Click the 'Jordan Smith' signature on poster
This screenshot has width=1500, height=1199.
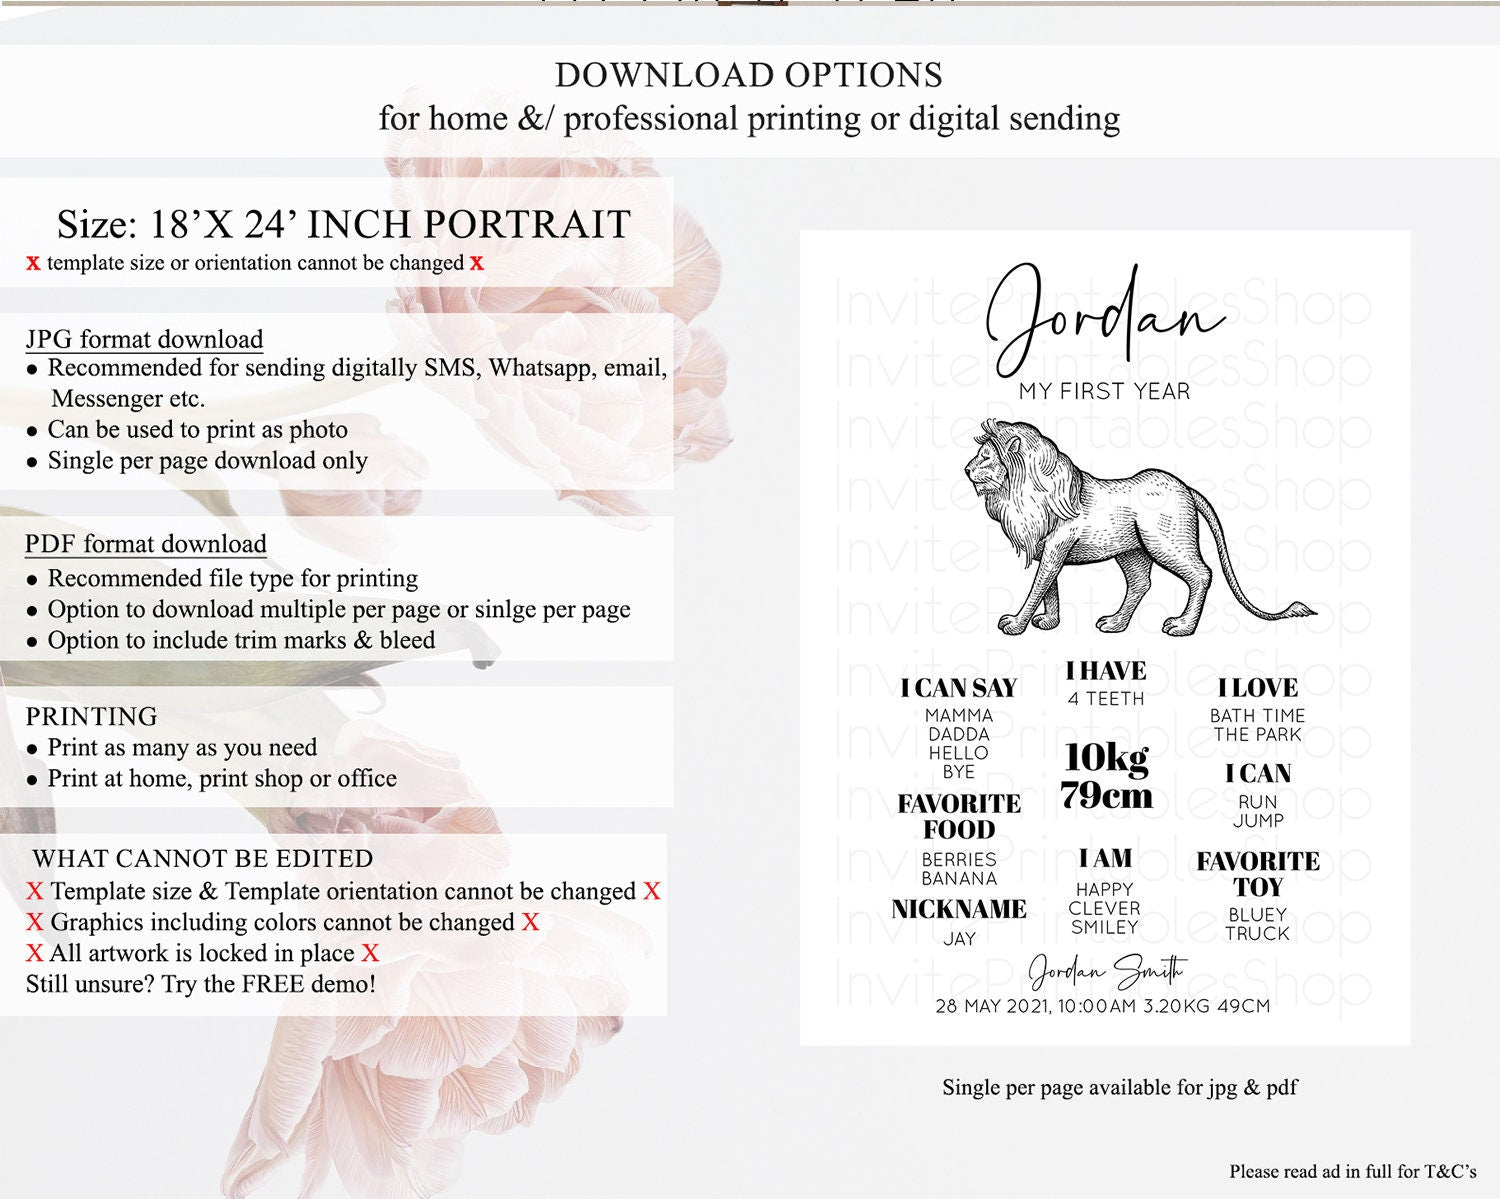(x=1106, y=970)
